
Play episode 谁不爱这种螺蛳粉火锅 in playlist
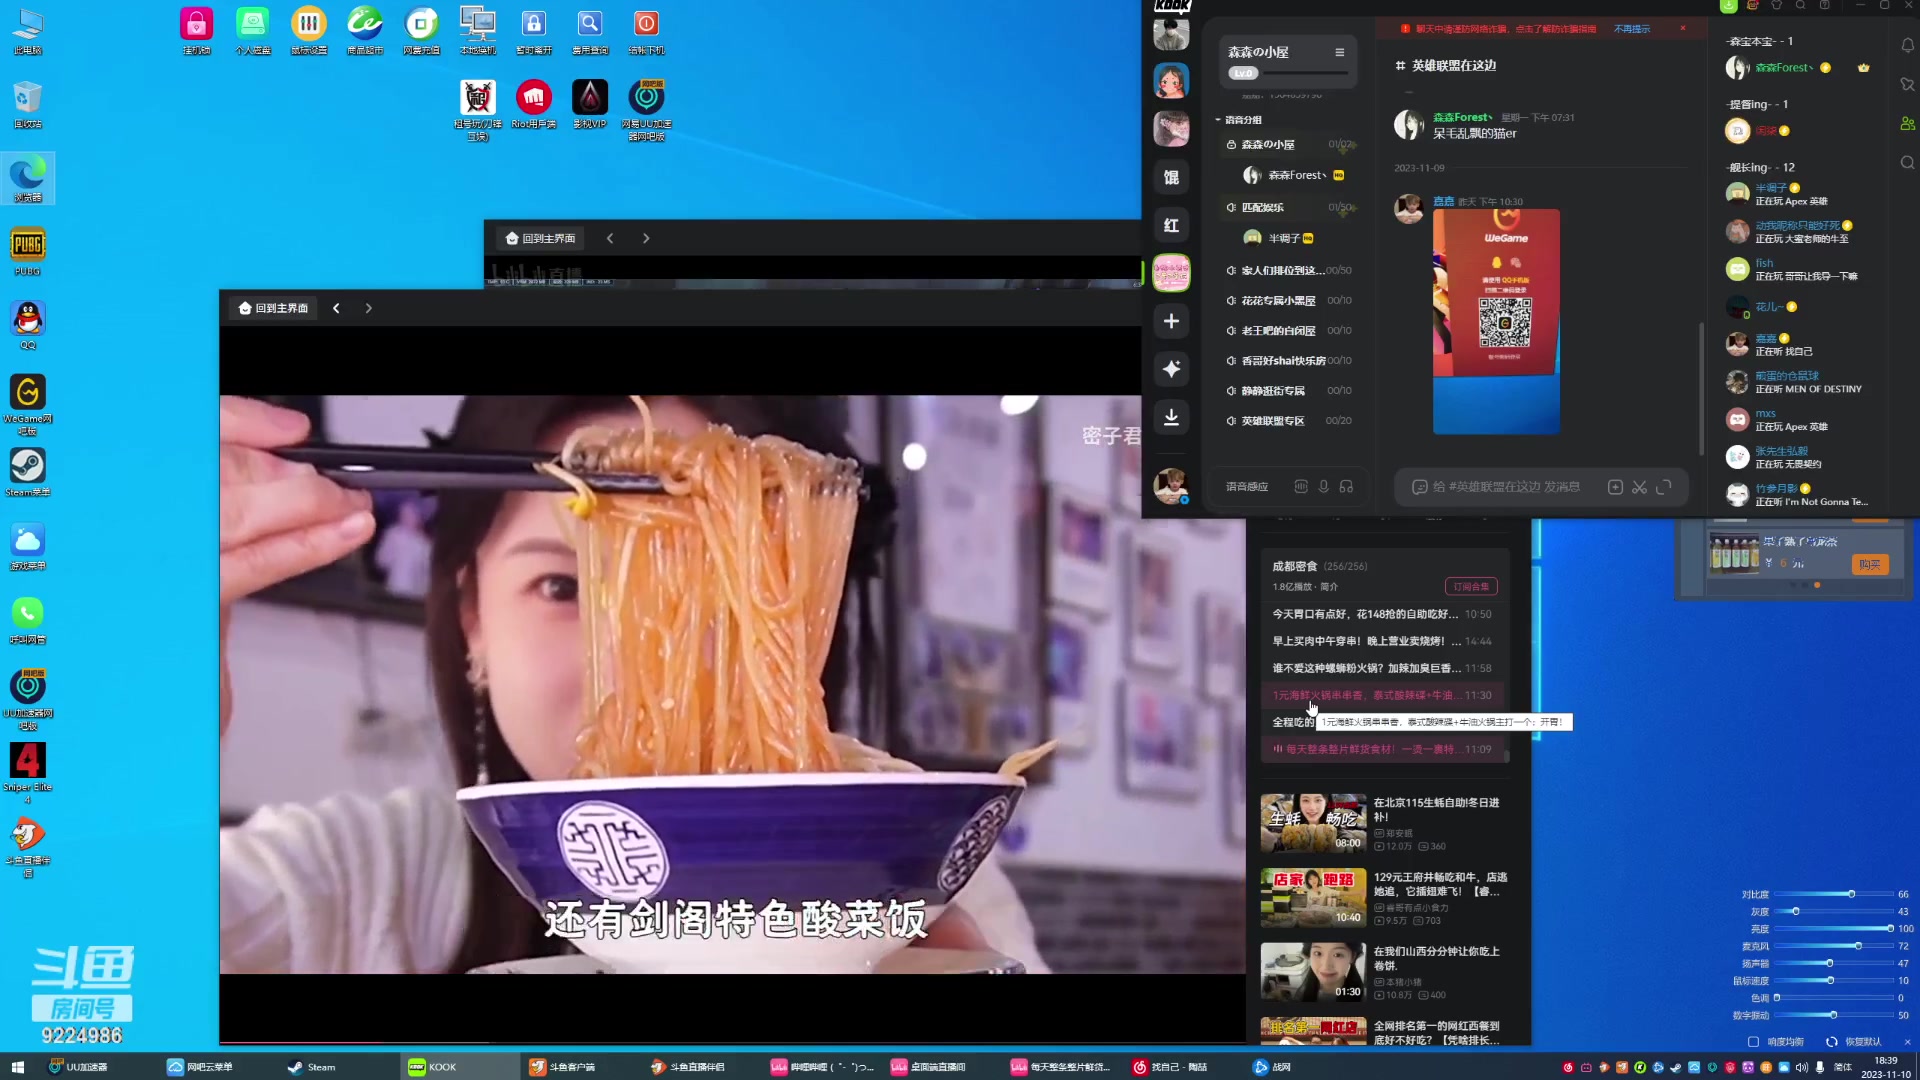[x=1382, y=668]
